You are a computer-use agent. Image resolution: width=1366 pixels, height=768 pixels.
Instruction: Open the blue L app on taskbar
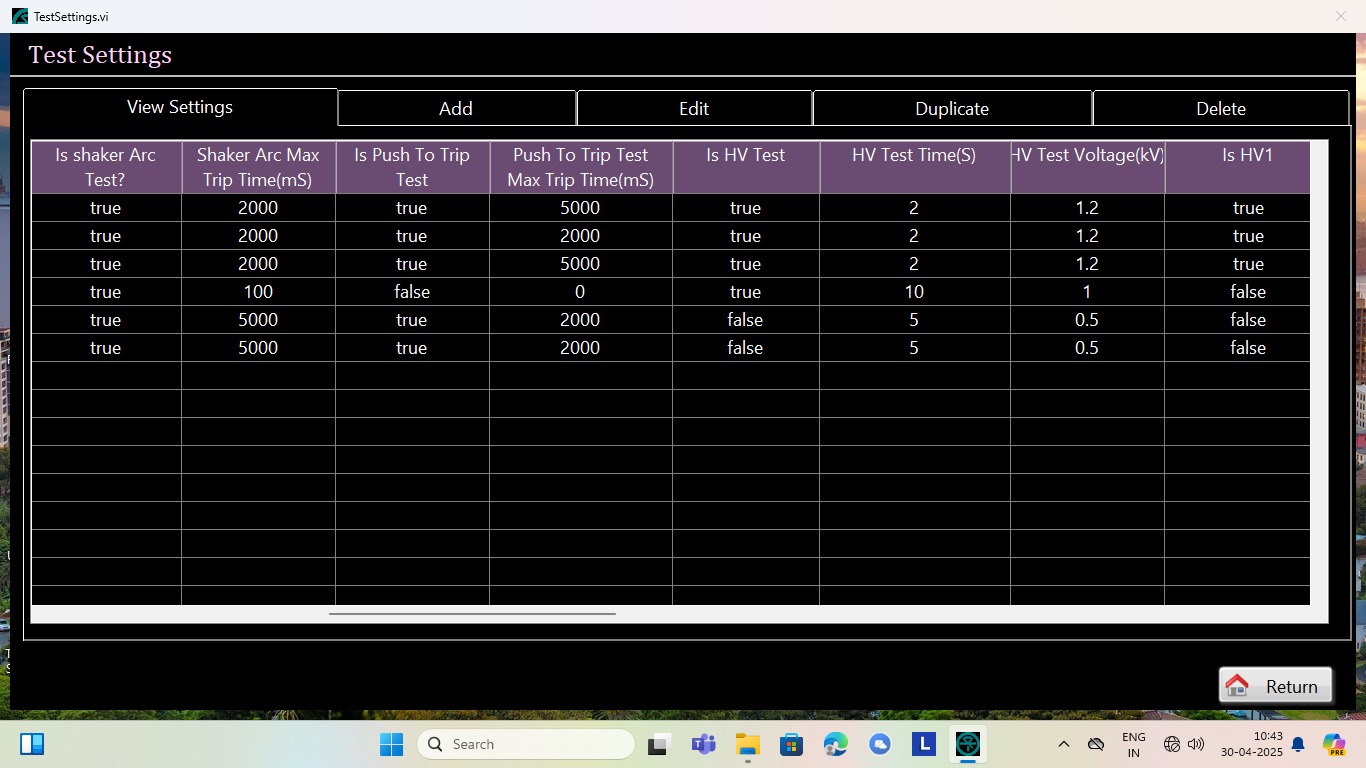point(923,744)
